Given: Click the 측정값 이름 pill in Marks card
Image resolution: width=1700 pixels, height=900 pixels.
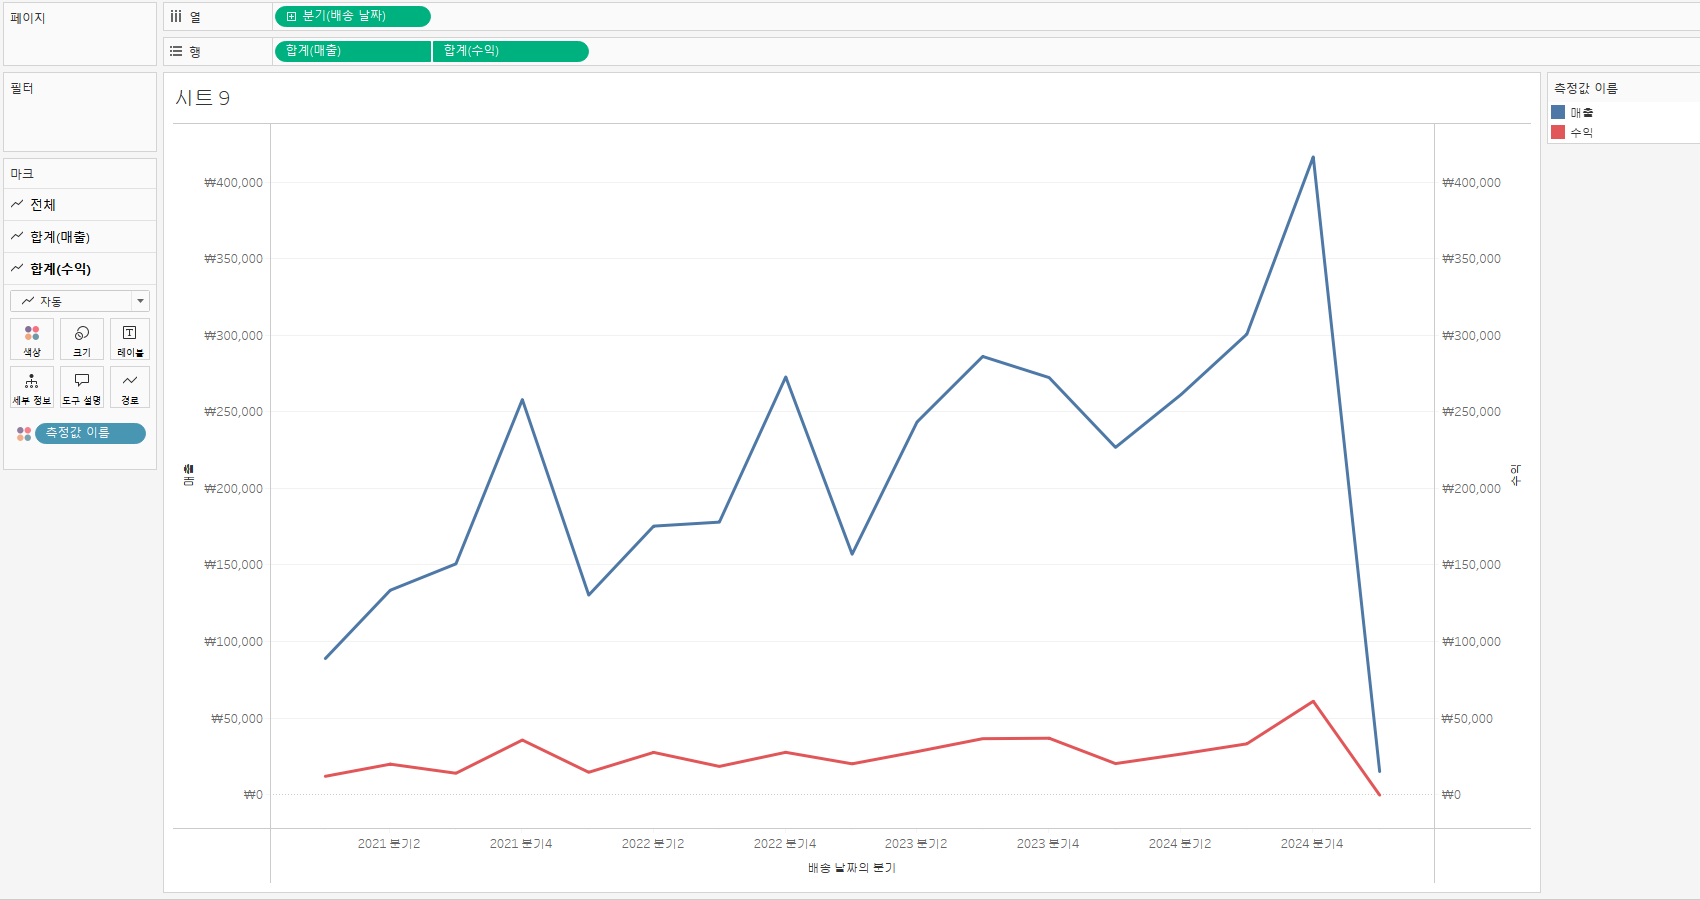Looking at the screenshot, I should (x=90, y=433).
